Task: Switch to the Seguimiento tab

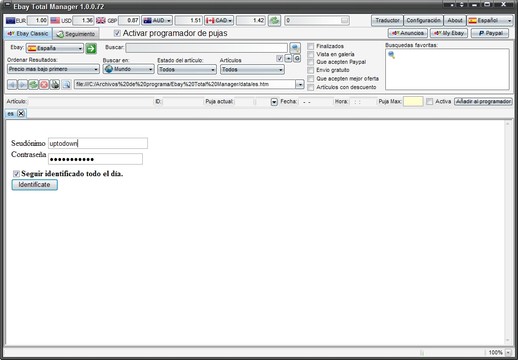Action: click(76, 34)
